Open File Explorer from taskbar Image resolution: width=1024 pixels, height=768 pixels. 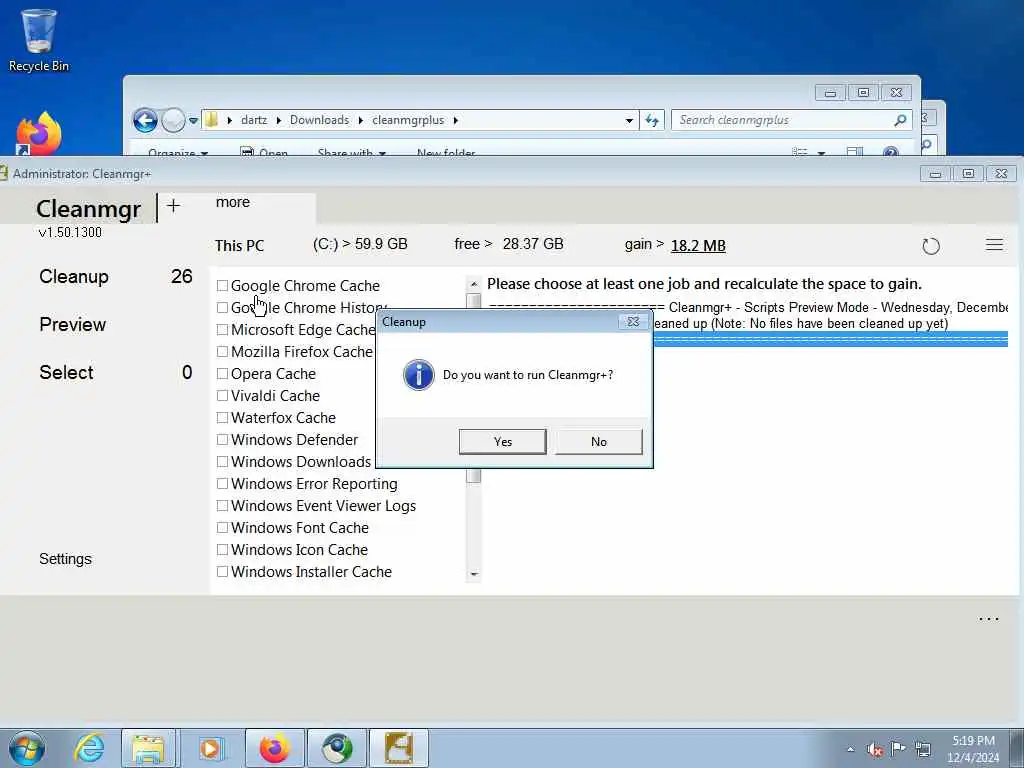coord(148,748)
